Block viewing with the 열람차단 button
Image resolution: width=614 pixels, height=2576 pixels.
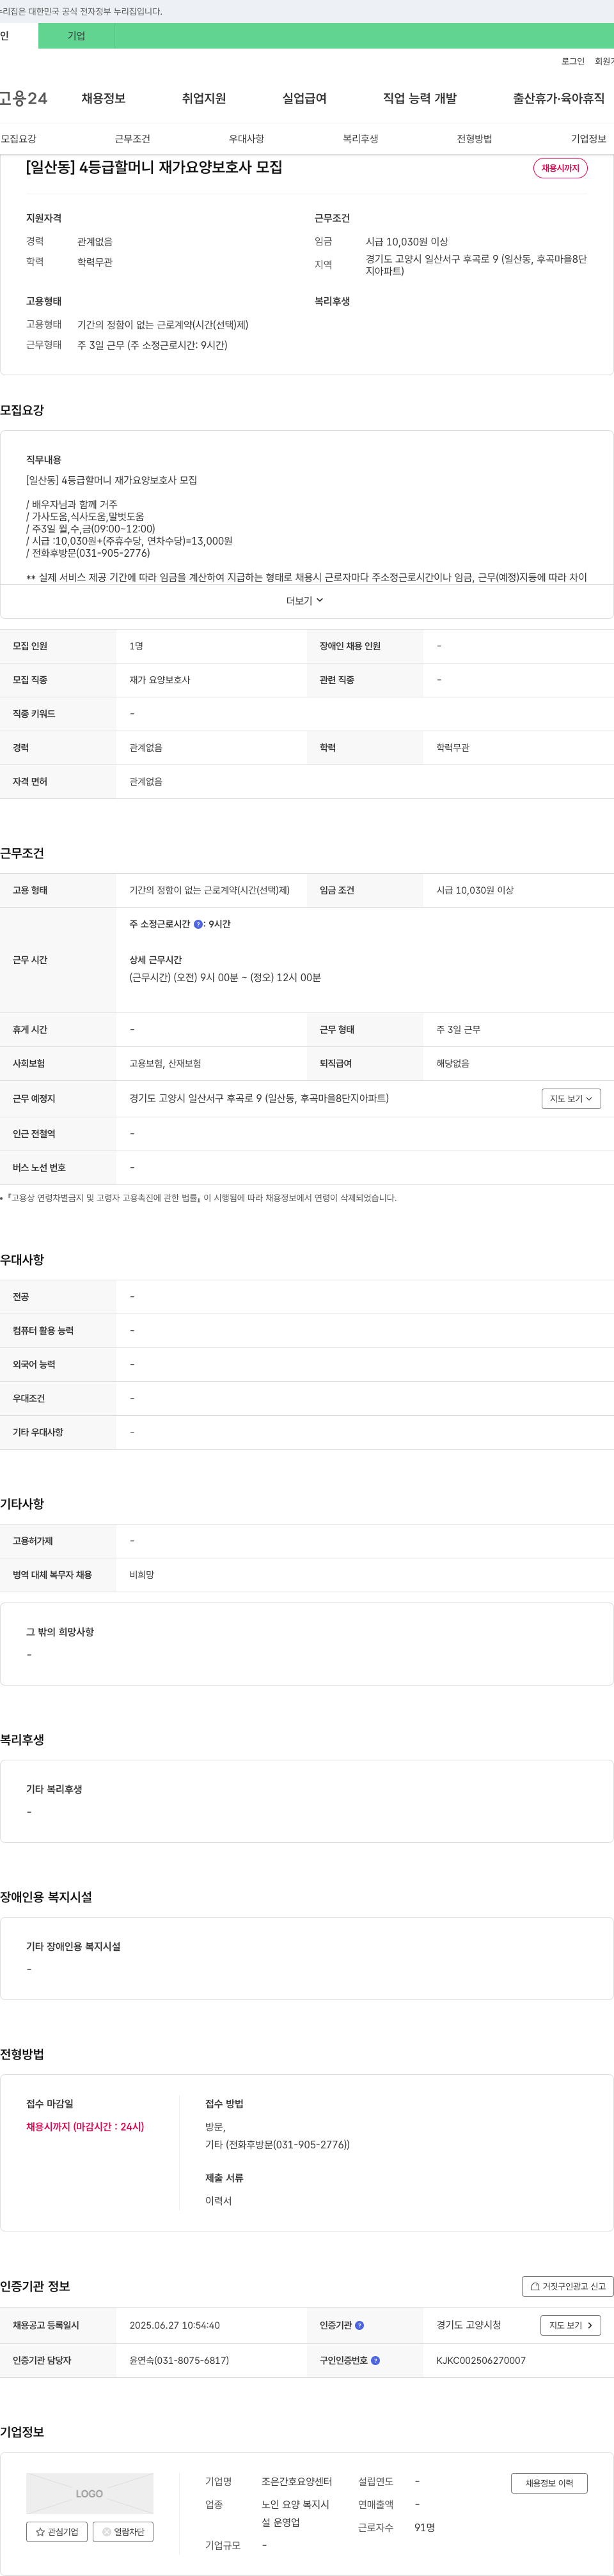[123, 2531]
